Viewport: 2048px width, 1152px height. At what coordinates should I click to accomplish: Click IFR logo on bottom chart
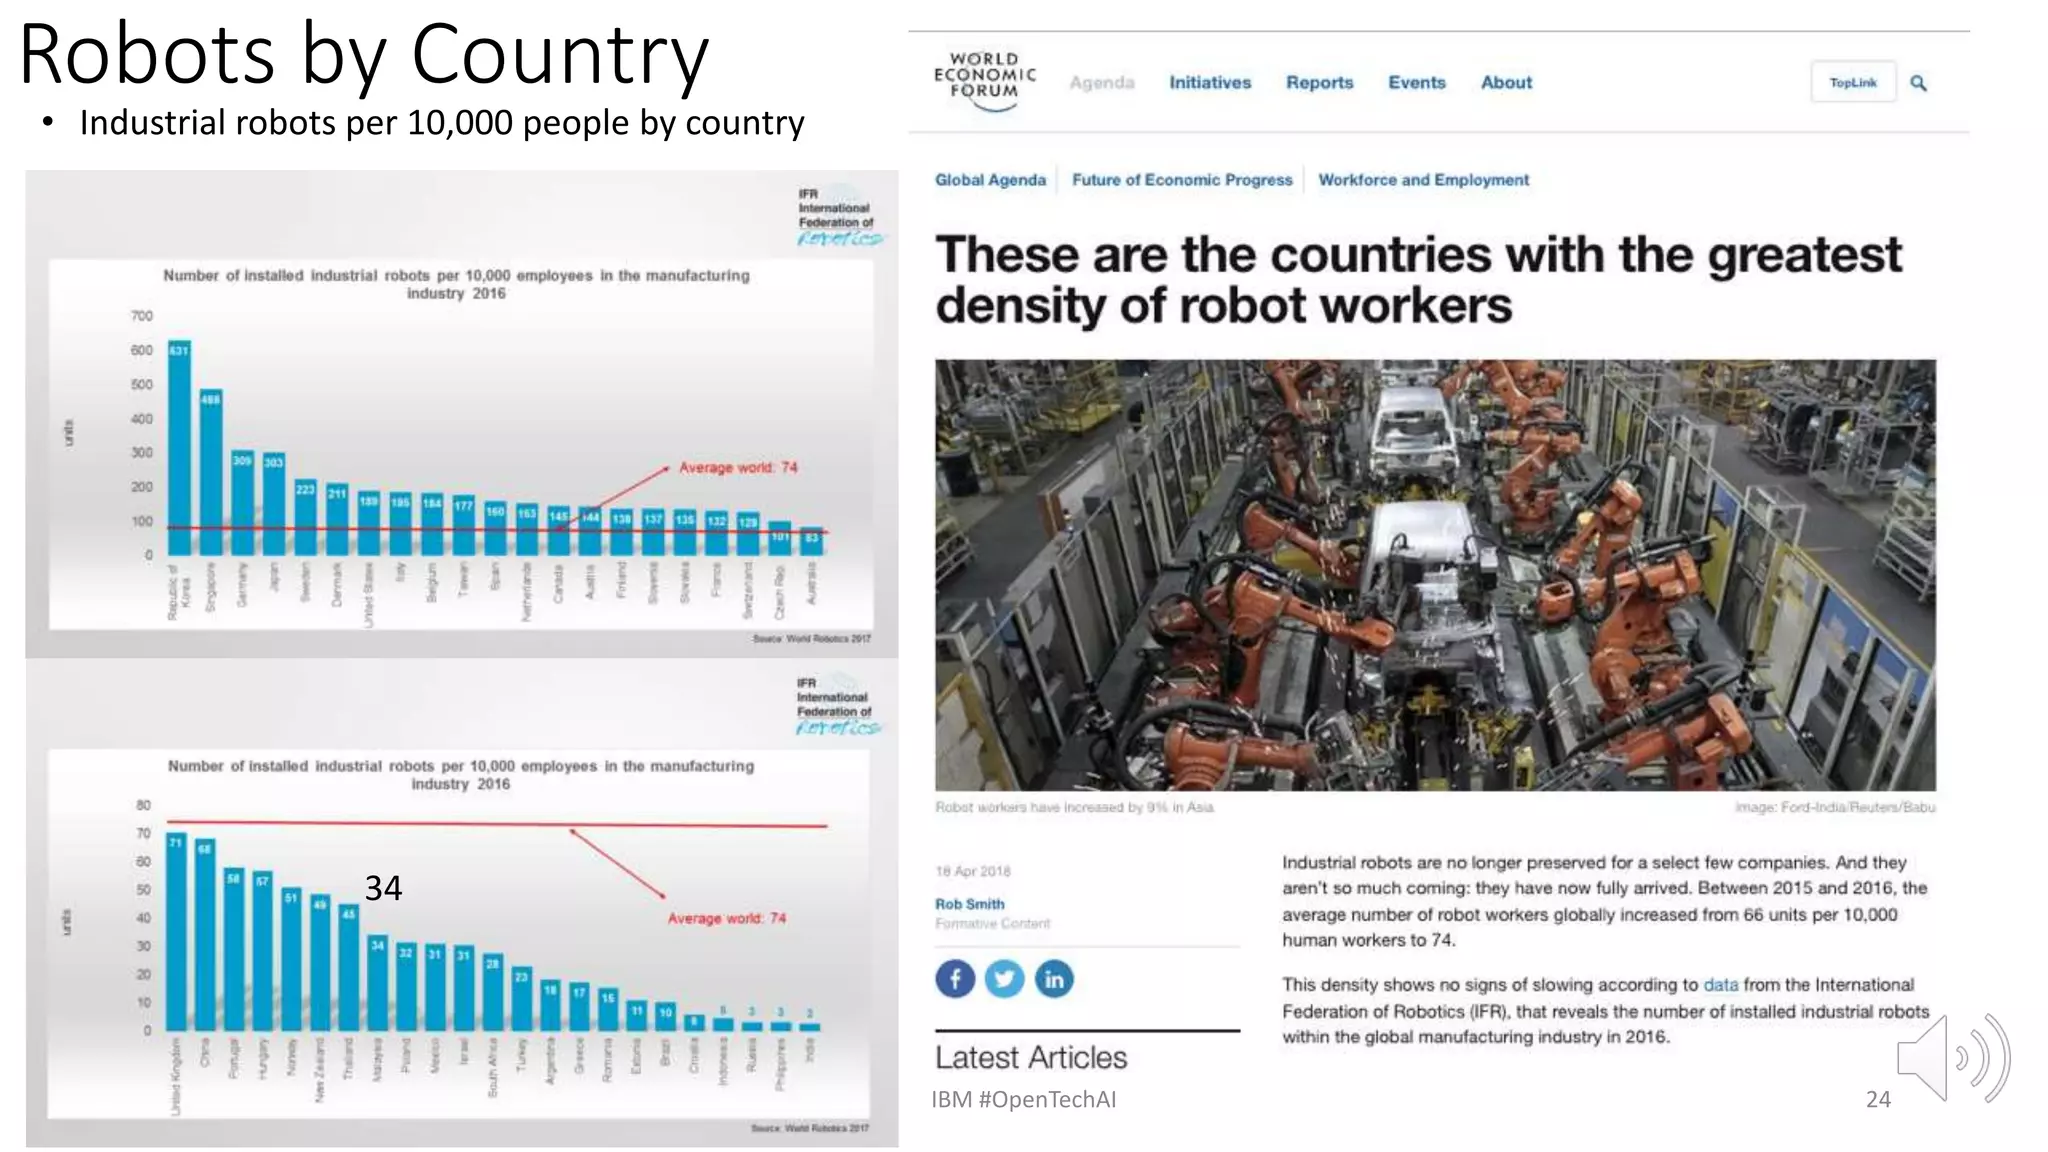837,706
